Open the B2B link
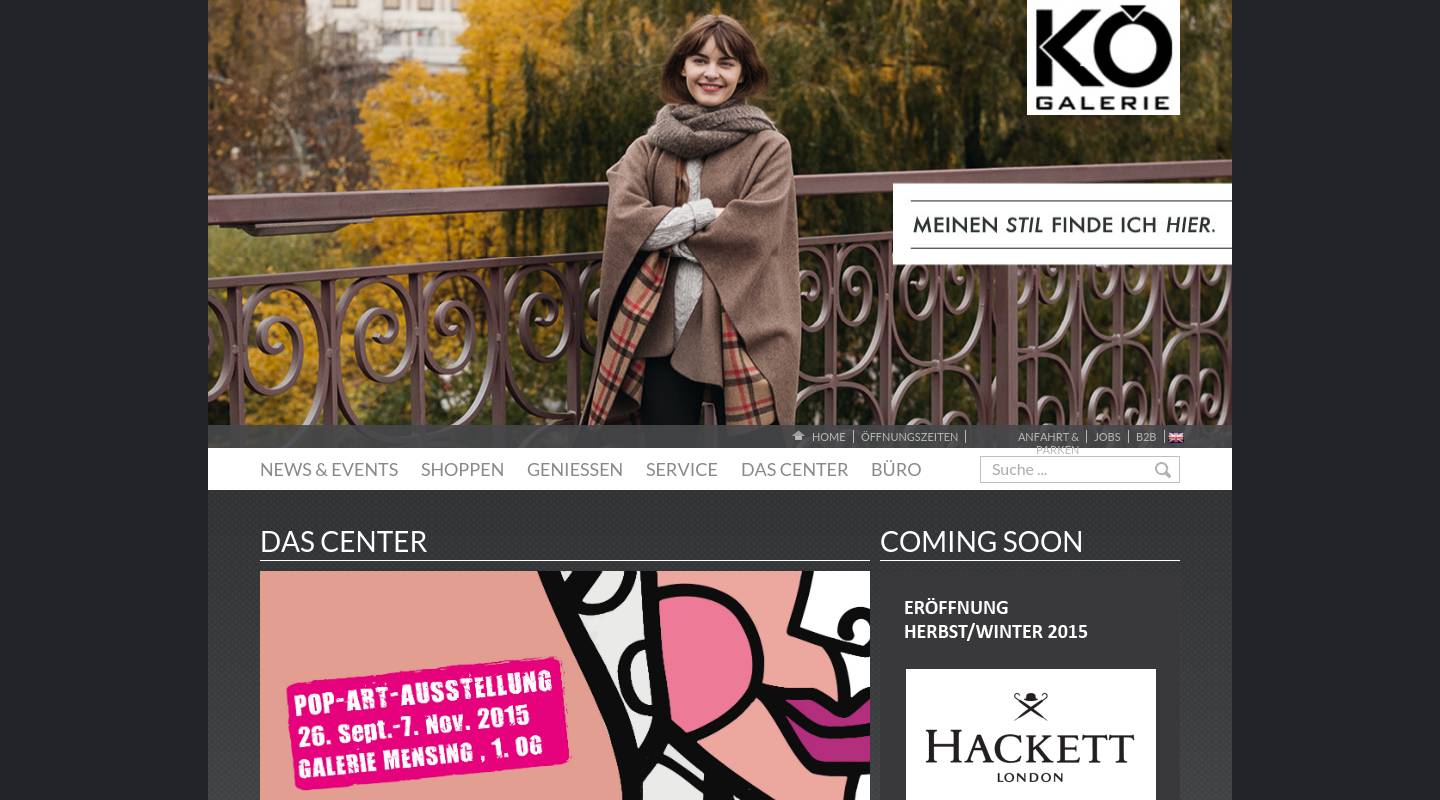 1146,437
